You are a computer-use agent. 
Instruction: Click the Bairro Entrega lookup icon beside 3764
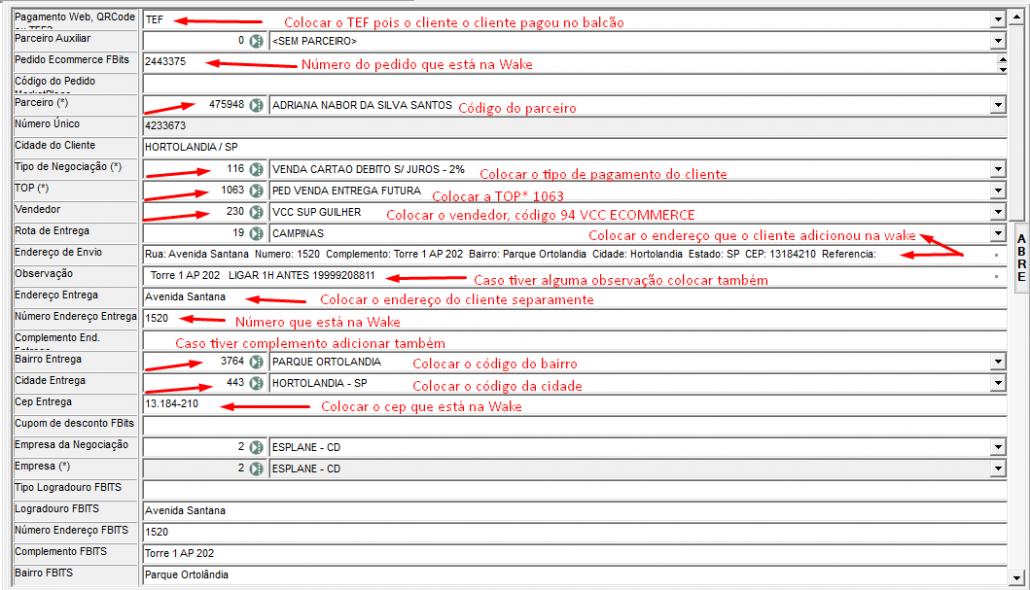pos(256,362)
